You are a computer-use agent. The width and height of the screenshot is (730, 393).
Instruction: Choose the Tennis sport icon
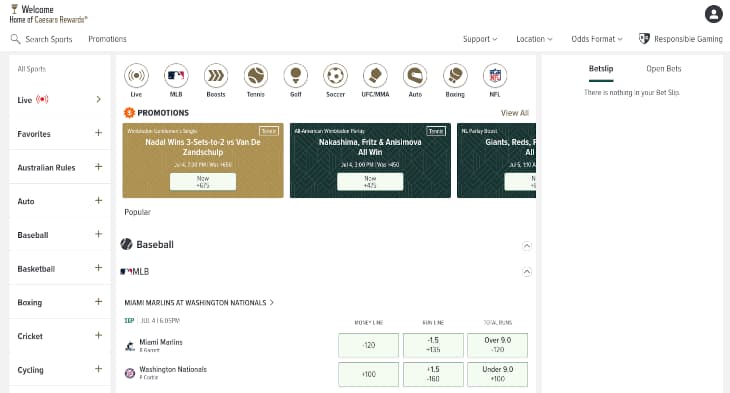coord(256,75)
